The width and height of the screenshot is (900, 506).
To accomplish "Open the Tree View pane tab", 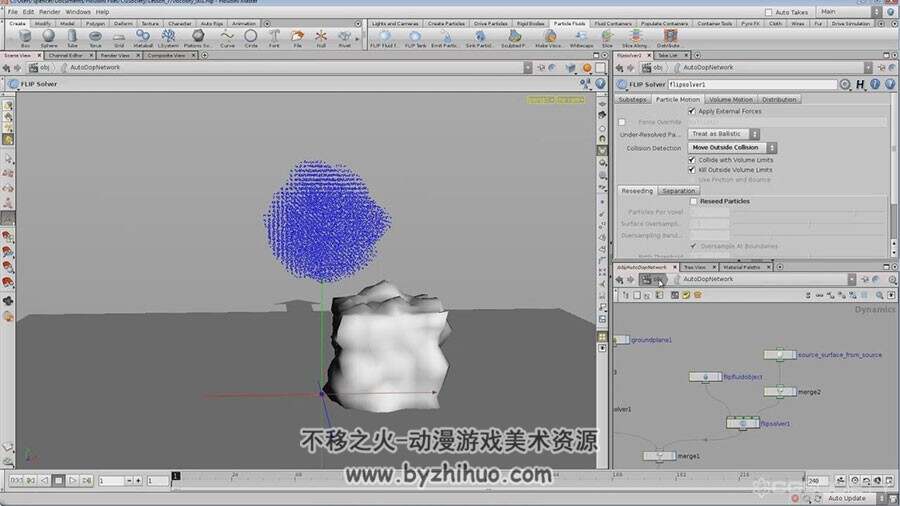I will coord(695,267).
